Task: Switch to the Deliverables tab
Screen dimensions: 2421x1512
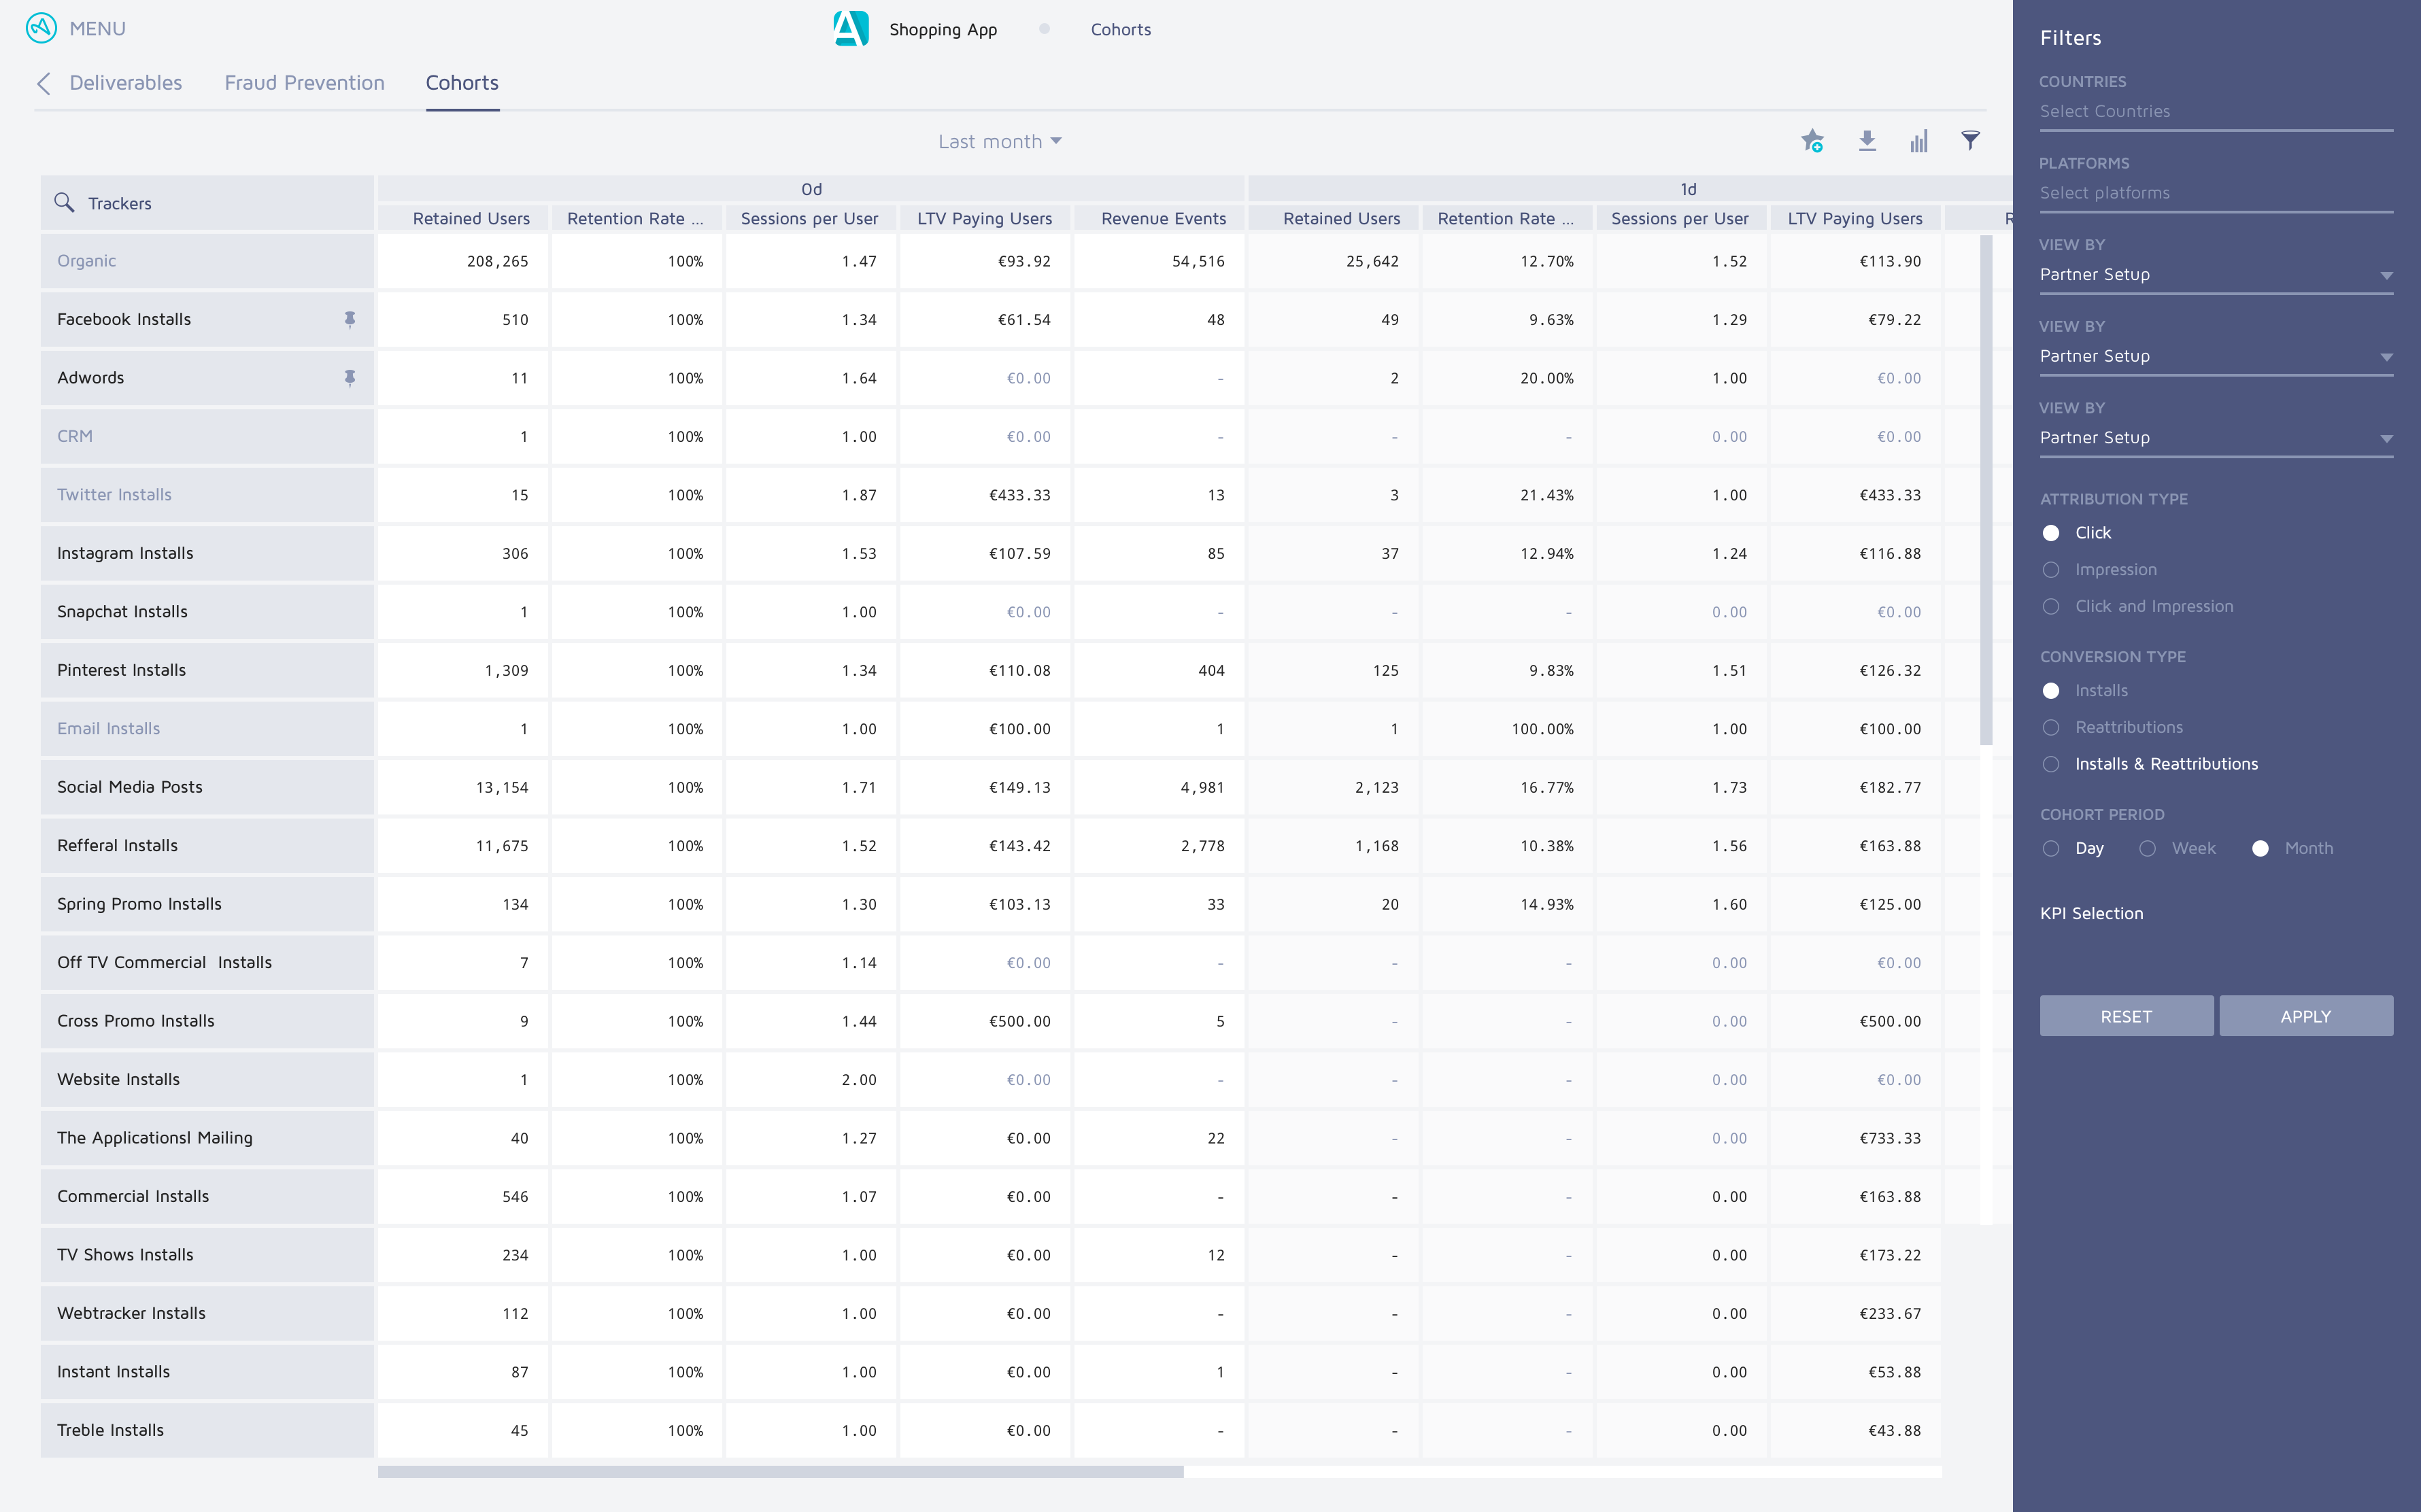Action: [126, 83]
